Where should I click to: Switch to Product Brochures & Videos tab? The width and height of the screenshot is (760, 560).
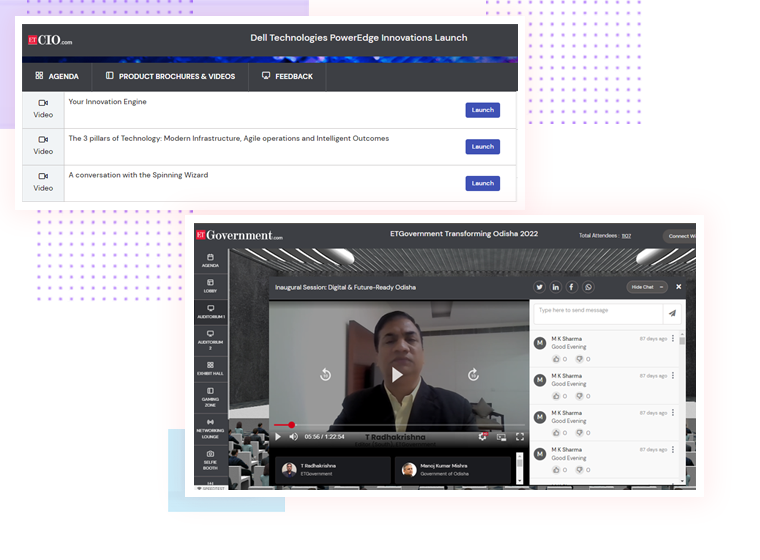pyautogui.click(x=170, y=76)
